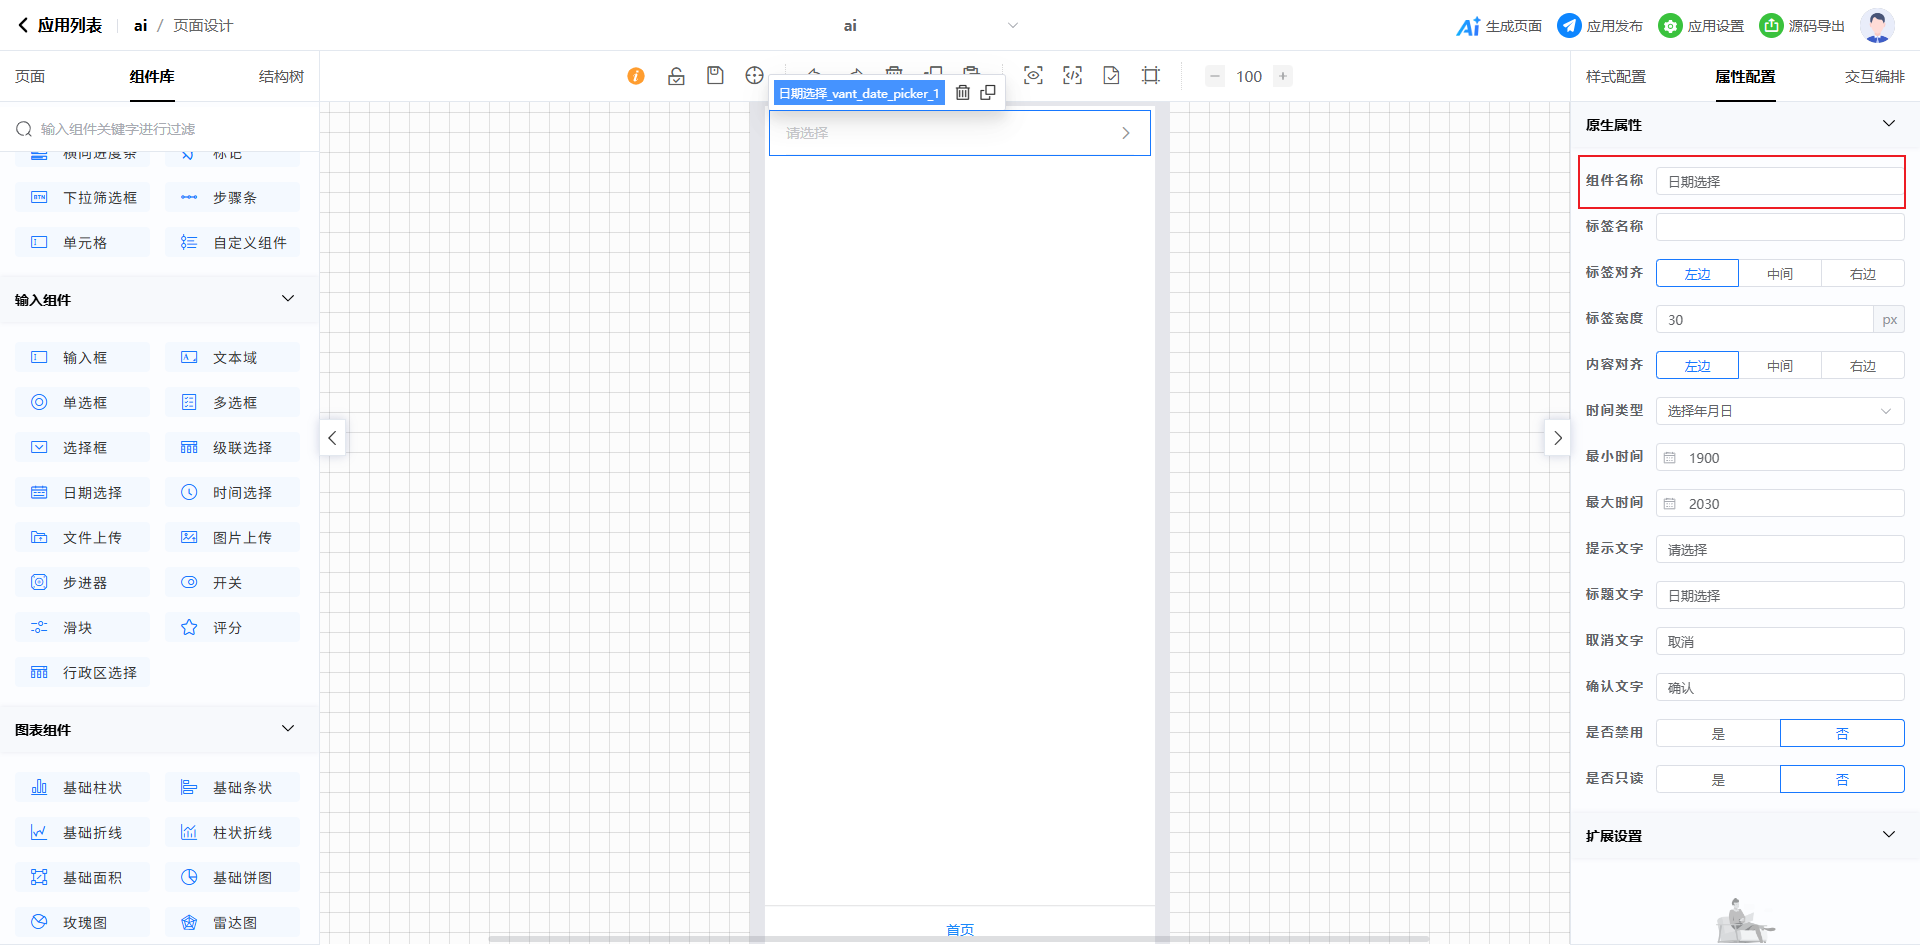
Task: Collapse the 输入组件 section
Action: point(288,299)
